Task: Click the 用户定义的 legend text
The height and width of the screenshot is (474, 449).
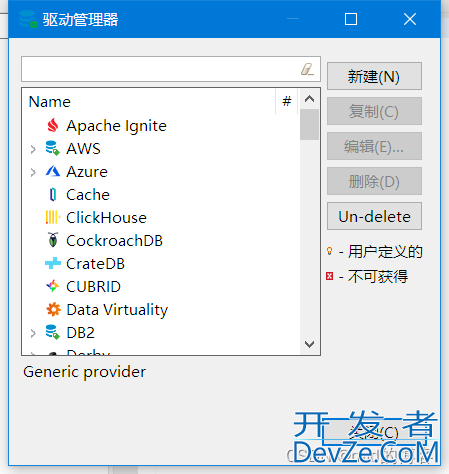Action: (385, 251)
